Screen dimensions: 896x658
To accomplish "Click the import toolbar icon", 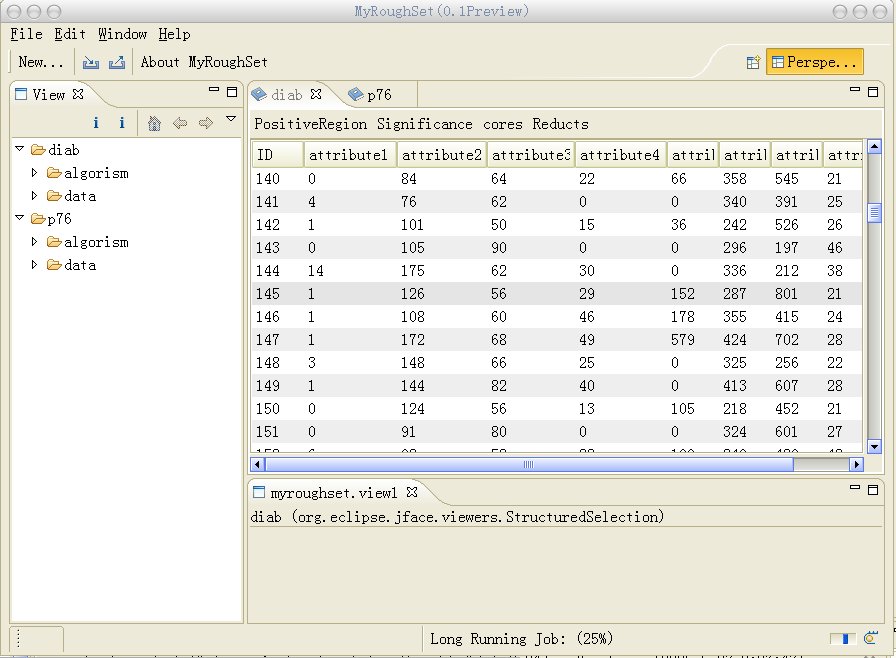I will click(x=90, y=62).
